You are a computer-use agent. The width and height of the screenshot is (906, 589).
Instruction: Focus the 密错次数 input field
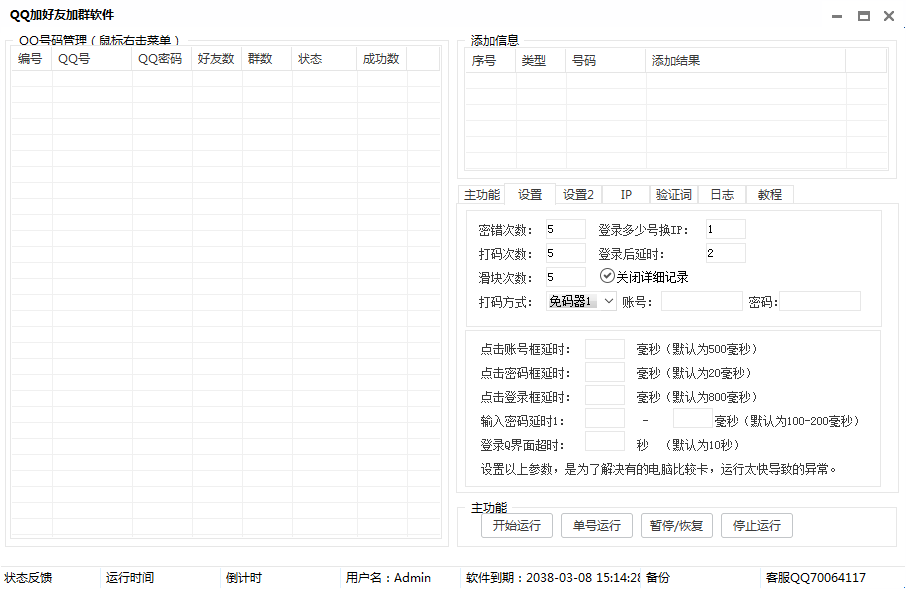point(566,229)
